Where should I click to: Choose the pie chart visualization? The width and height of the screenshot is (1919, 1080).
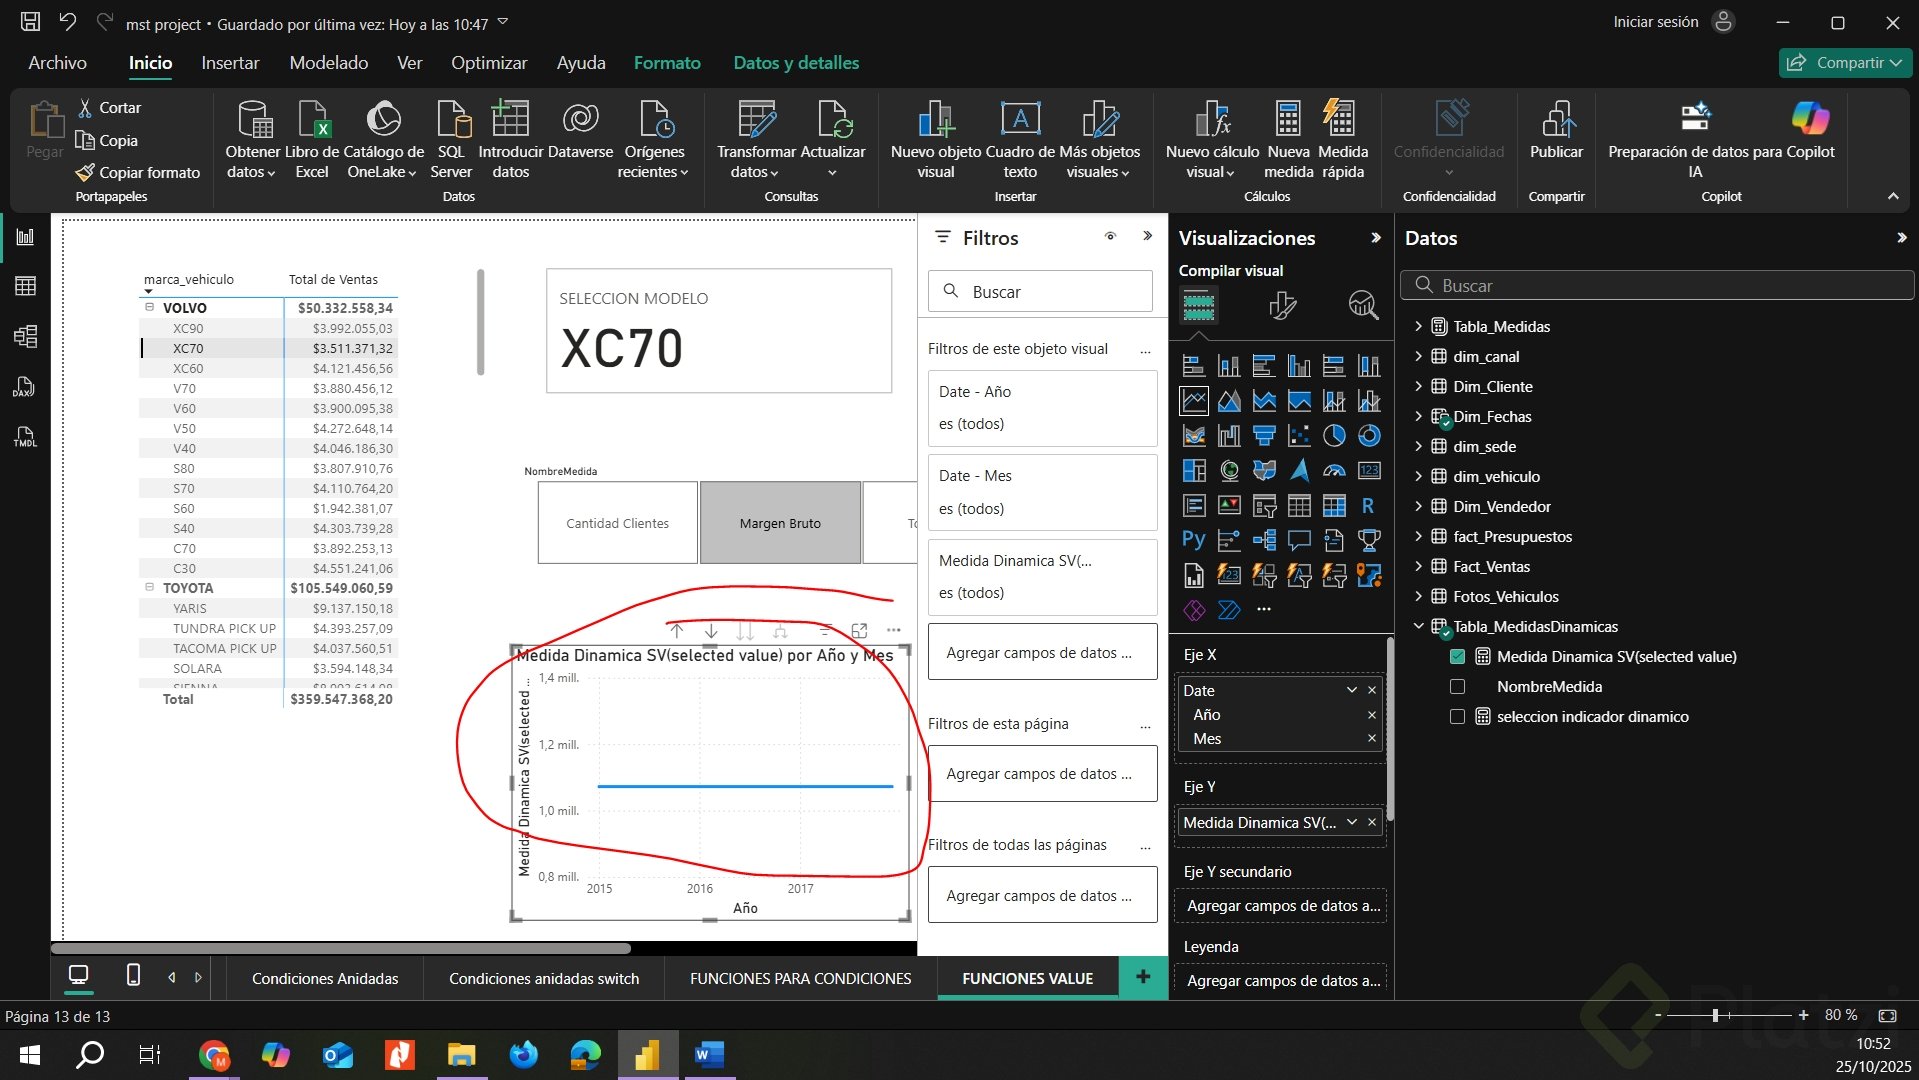pyautogui.click(x=1334, y=436)
